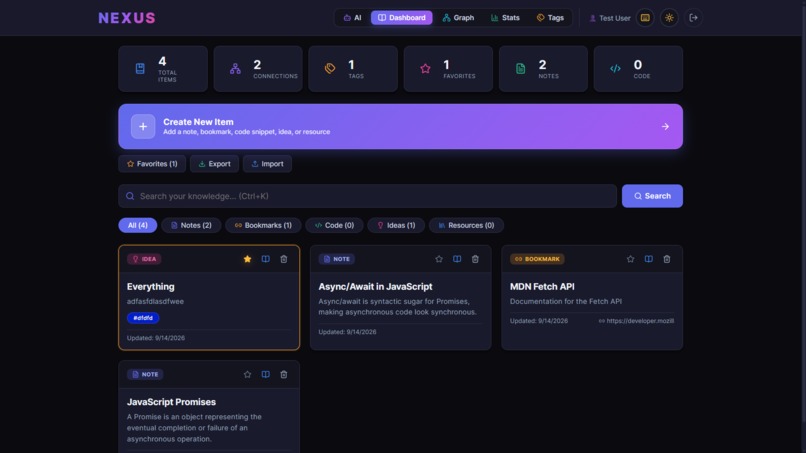Screen dimensions: 806x453
Task: Delete the Everything card via trash icon
Action: tap(284, 259)
